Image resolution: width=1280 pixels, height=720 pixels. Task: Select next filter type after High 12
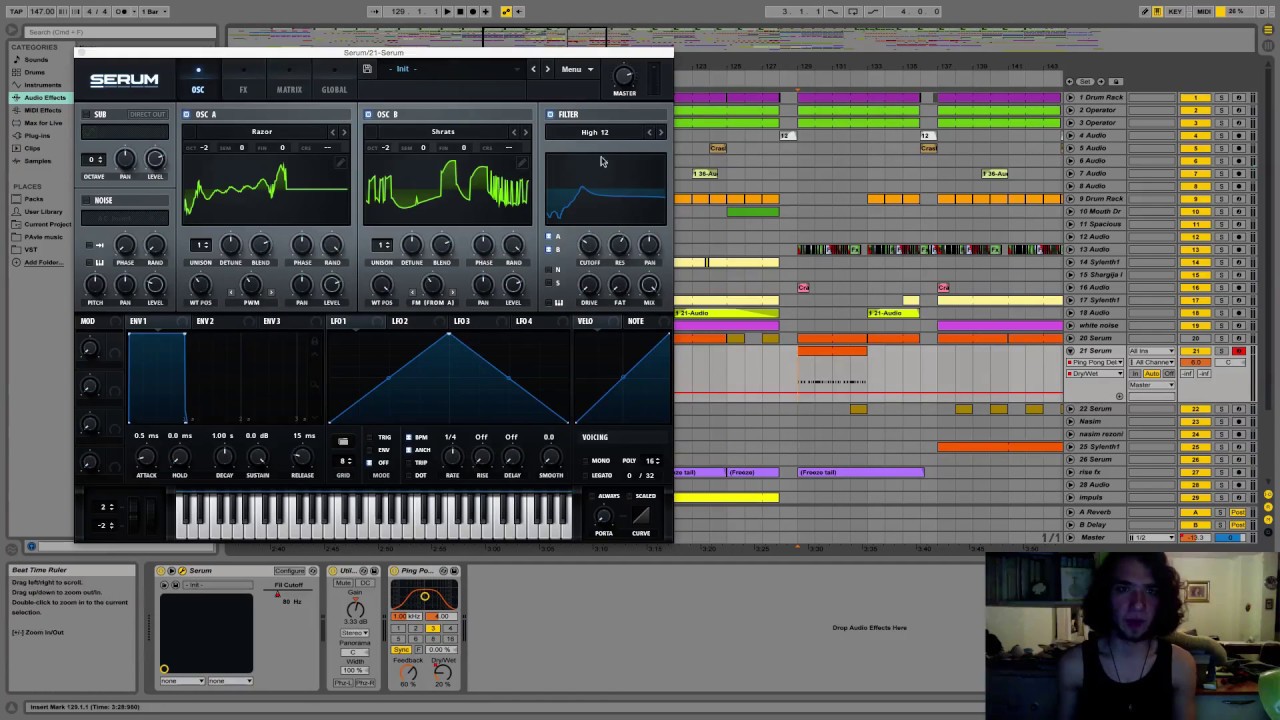click(660, 132)
